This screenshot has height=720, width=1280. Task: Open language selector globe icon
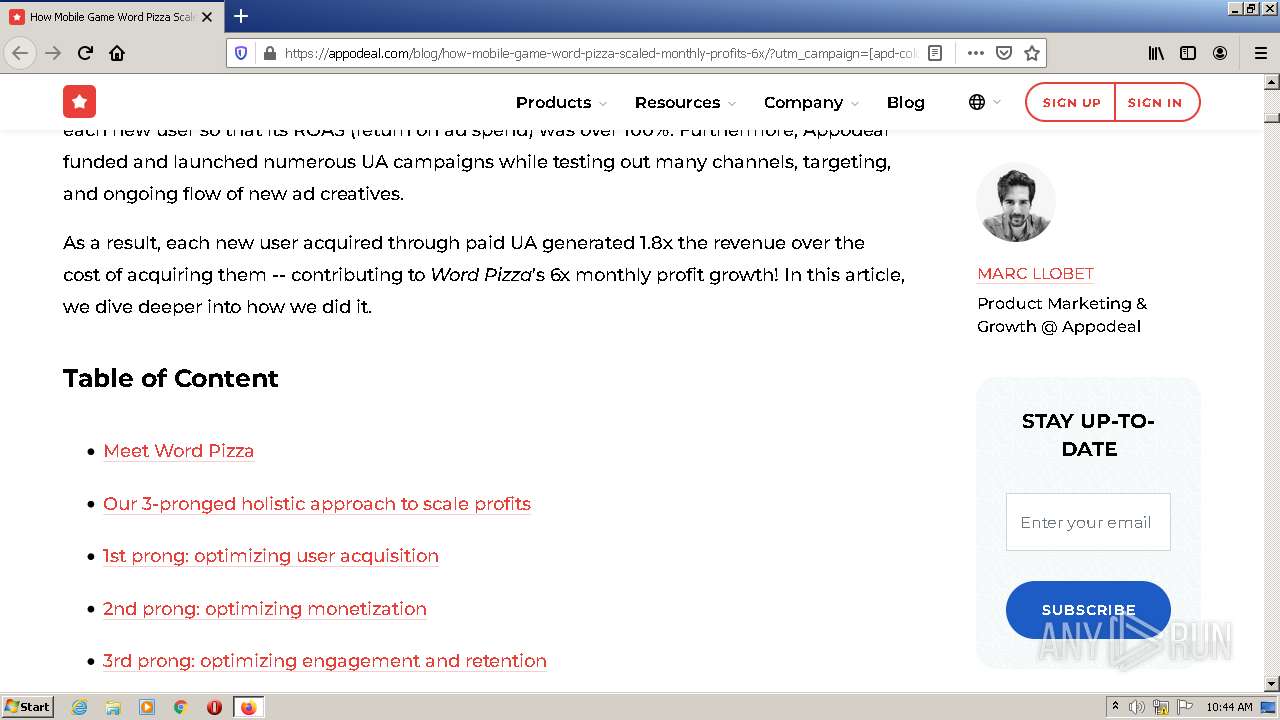tap(977, 102)
